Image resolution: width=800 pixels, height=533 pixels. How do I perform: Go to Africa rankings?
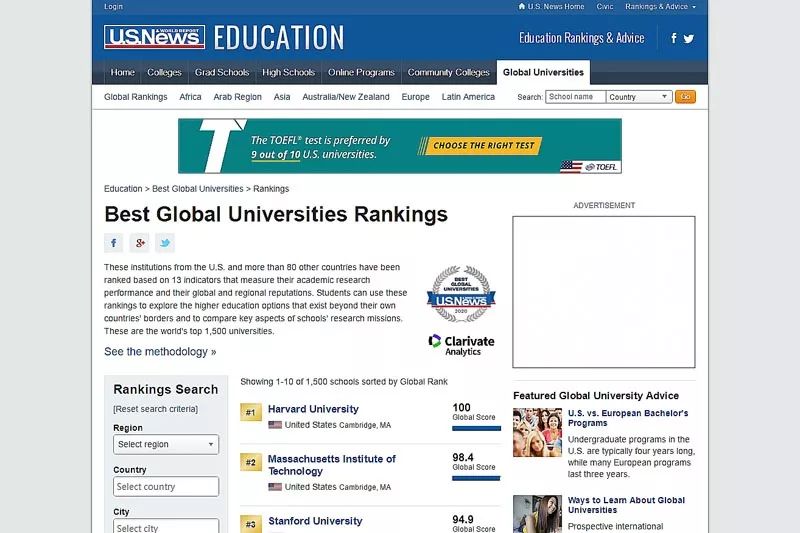click(x=190, y=97)
